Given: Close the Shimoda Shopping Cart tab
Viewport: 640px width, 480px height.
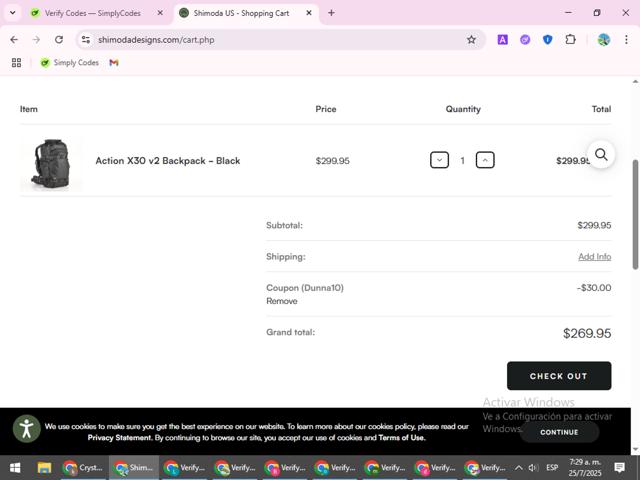Looking at the screenshot, I should click(x=309, y=13).
